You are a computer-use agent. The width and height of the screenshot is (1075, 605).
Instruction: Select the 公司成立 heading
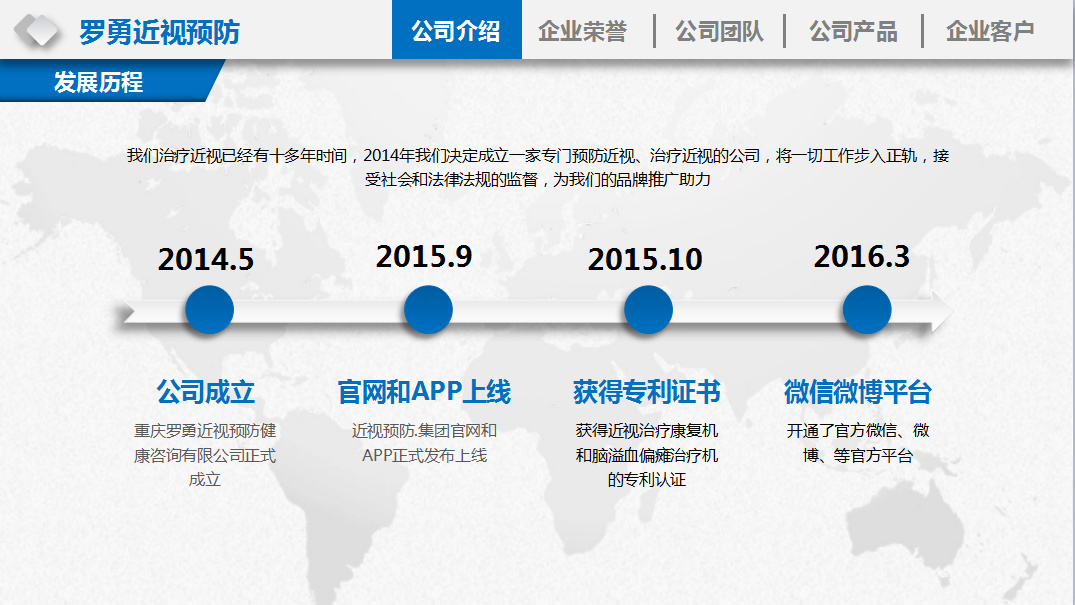tap(206, 392)
